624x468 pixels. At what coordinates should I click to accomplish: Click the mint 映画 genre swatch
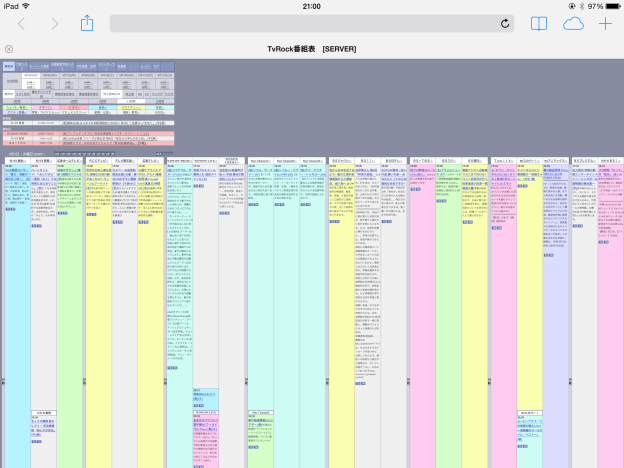[160, 107]
